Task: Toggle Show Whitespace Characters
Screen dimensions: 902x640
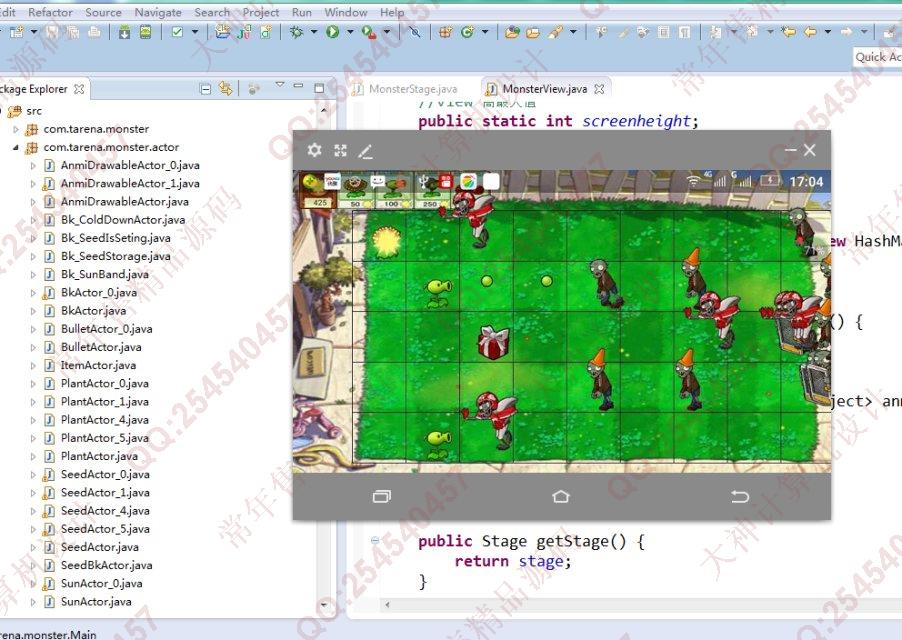Action: click(x=685, y=32)
